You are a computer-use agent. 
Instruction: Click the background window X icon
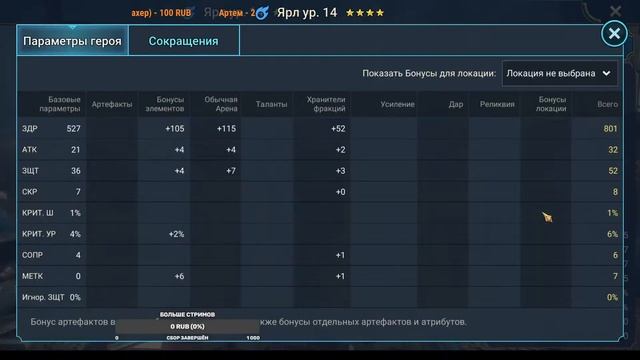point(616,10)
